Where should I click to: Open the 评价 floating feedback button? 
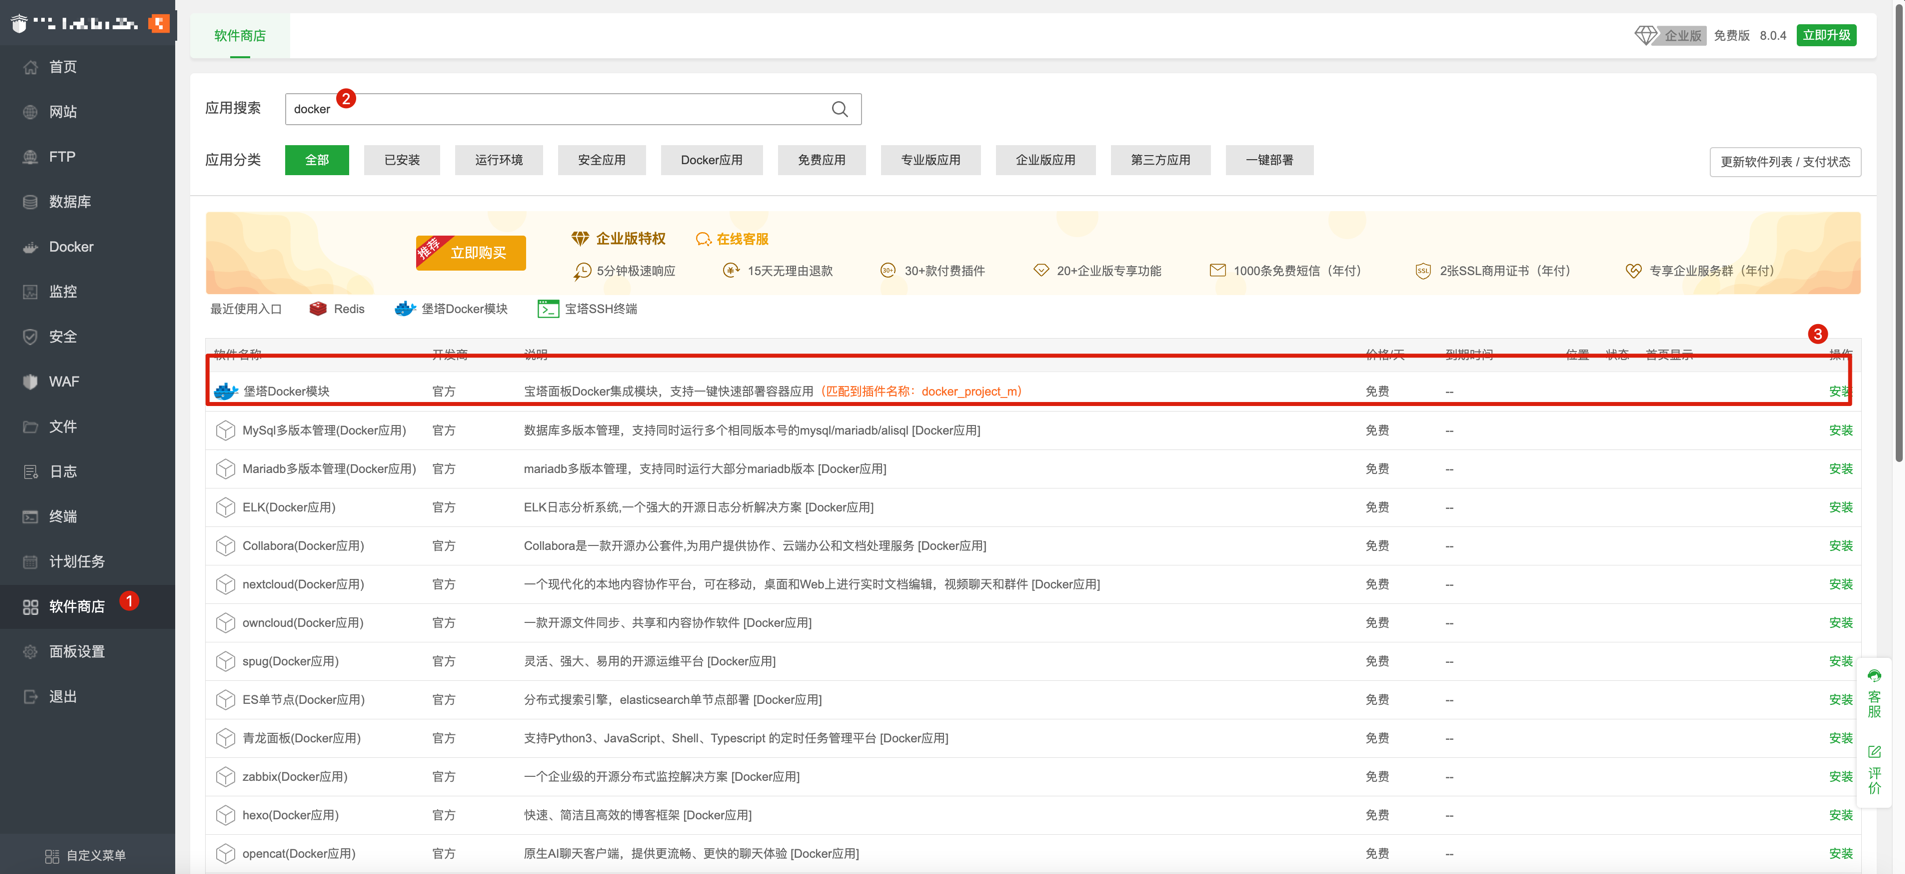click(1874, 770)
